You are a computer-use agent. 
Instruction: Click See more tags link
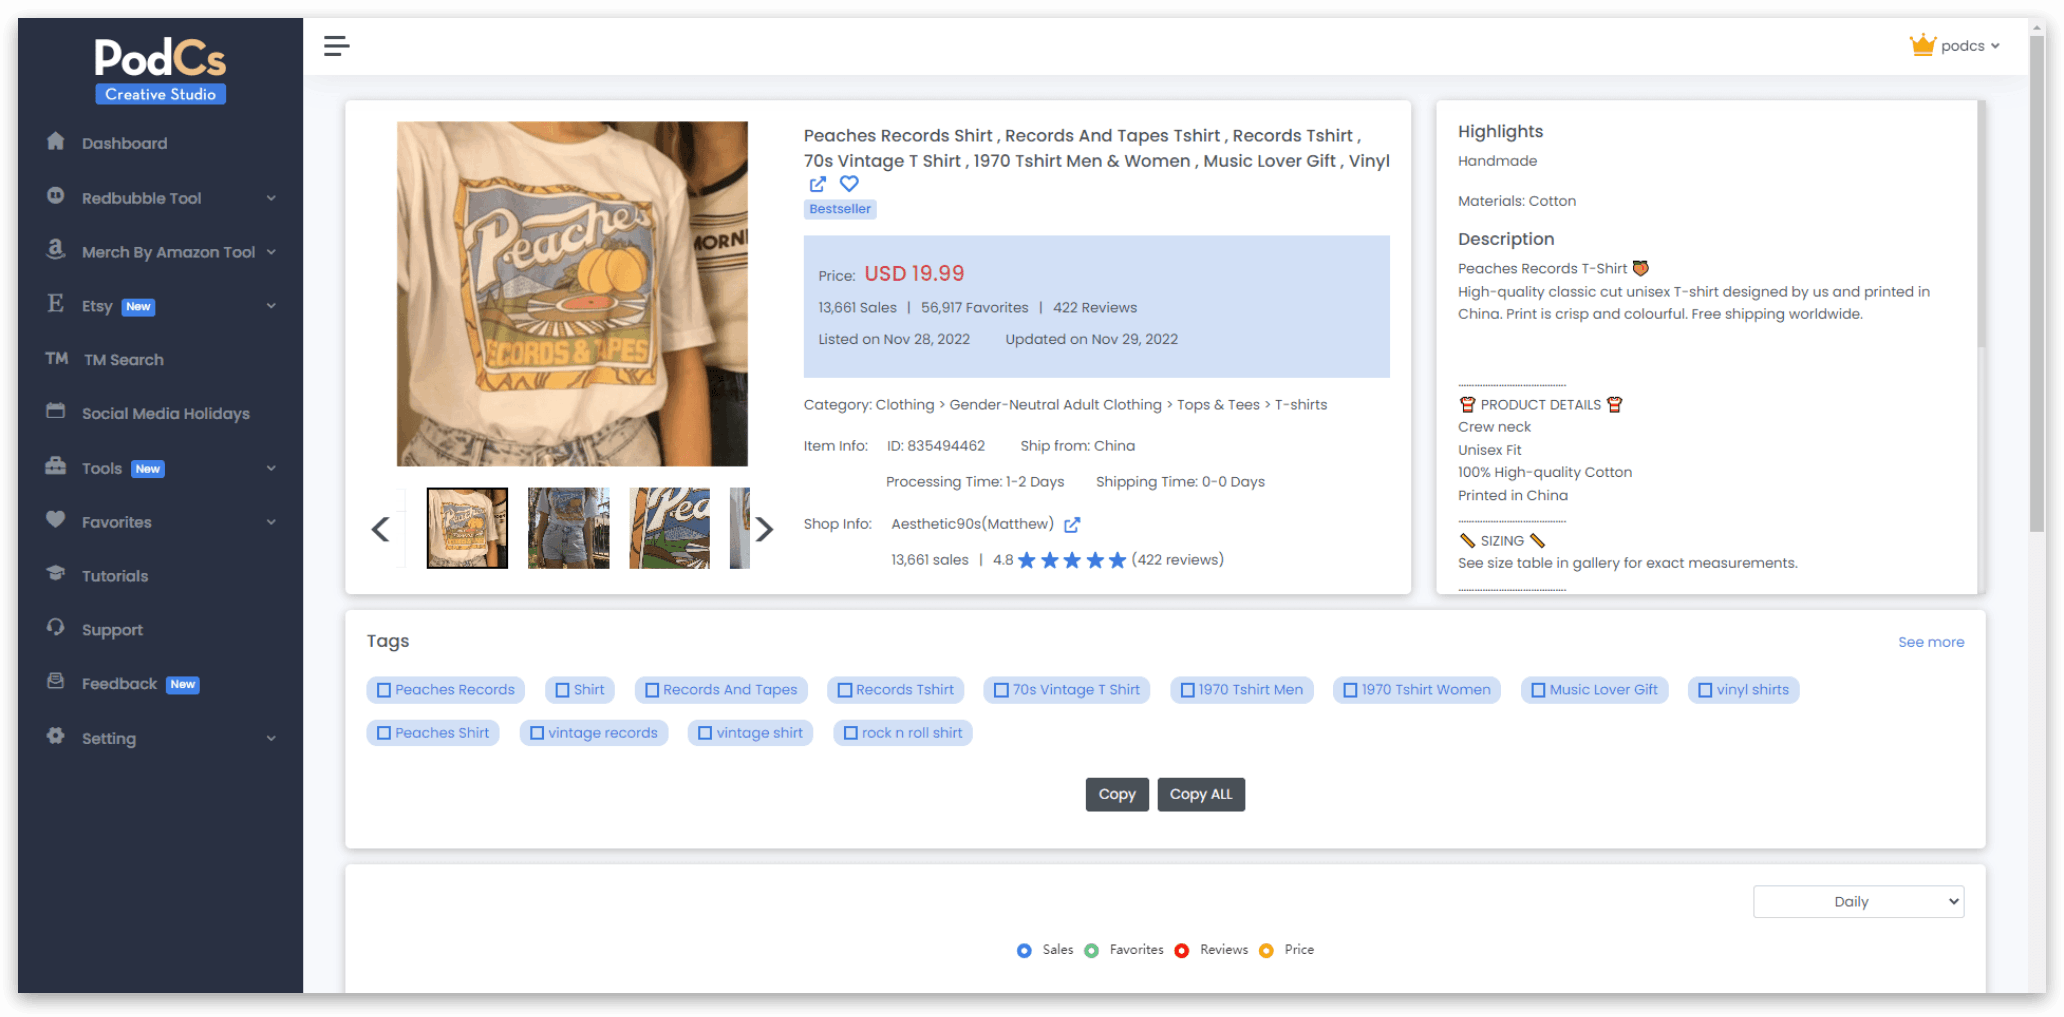tap(1931, 642)
